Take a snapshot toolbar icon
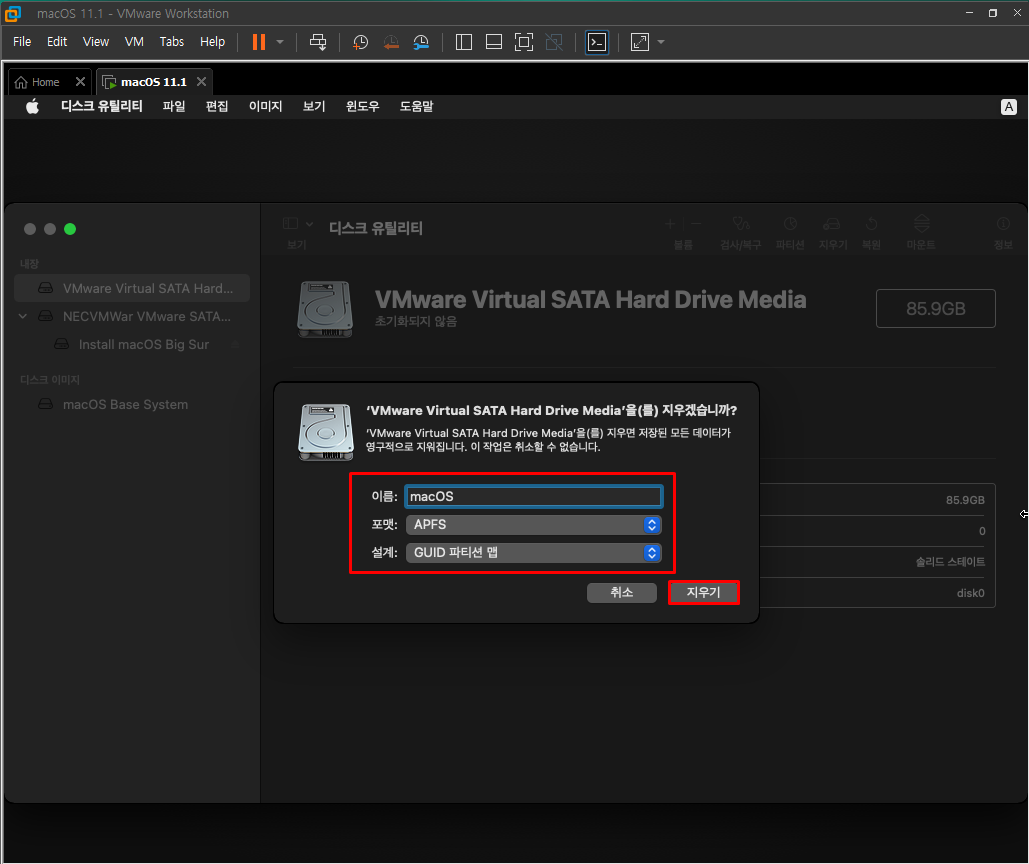Screen dimensions: 1029x864 pyautogui.click(x=360, y=42)
